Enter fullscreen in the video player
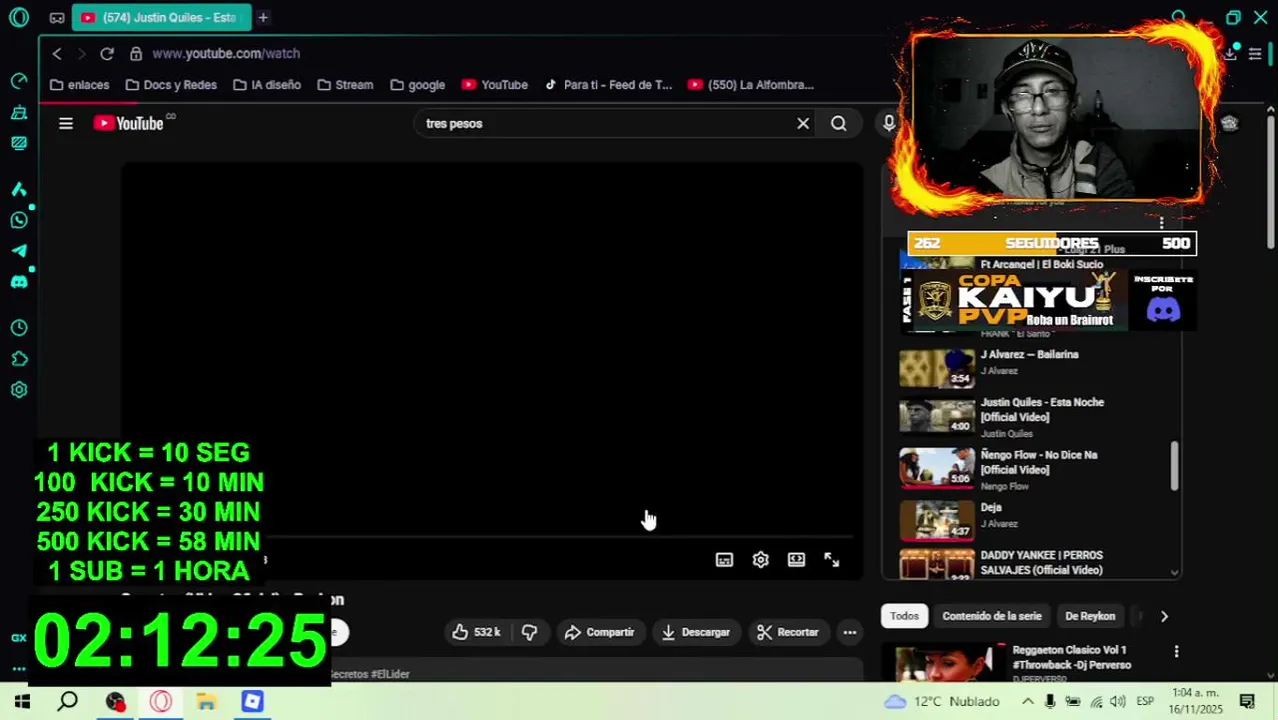The height and width of the screenshot is (720, 1278). 832,560
